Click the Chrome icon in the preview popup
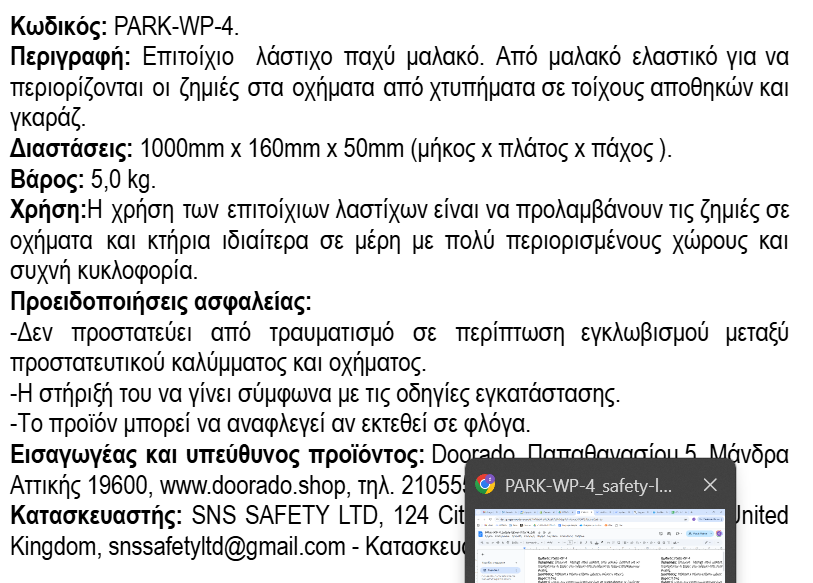 click(485, 485)
